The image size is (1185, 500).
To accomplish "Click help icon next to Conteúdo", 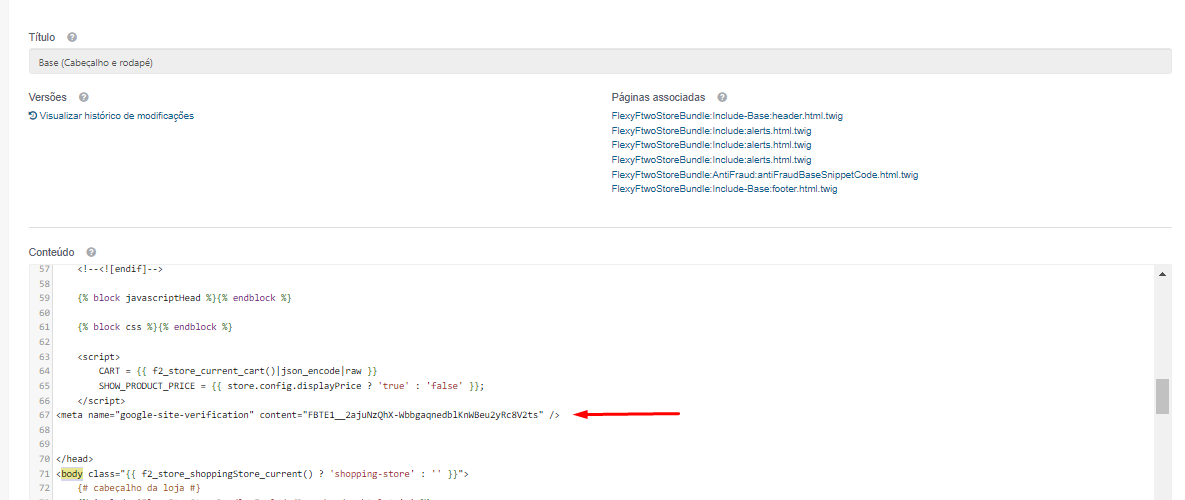I will pyautogui.click(x=91, y=252).
